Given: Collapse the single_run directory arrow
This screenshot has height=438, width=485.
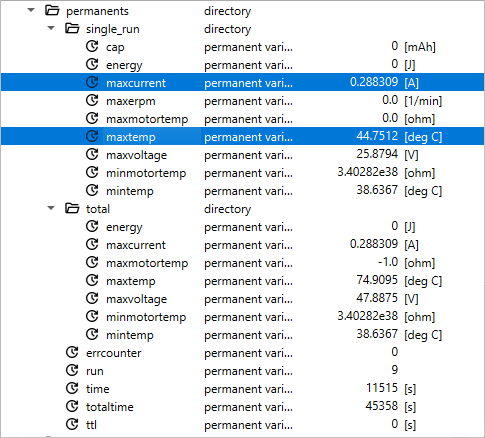Looking at the screenshot, I should (x=51, y=28).
